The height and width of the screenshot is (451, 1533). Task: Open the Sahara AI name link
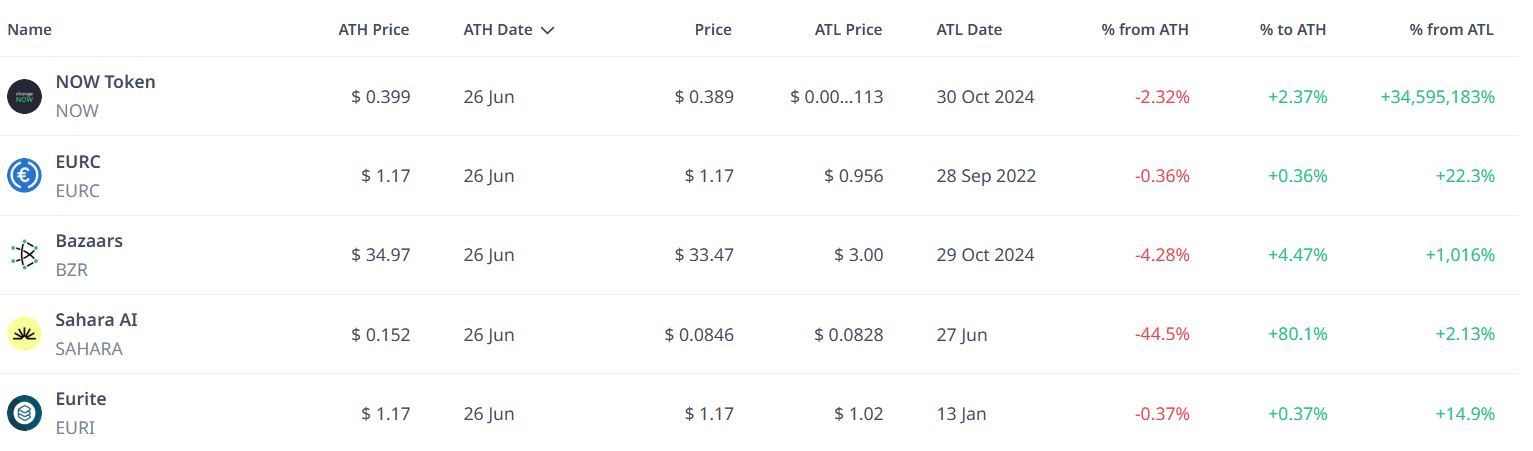[x=96, y=320]
